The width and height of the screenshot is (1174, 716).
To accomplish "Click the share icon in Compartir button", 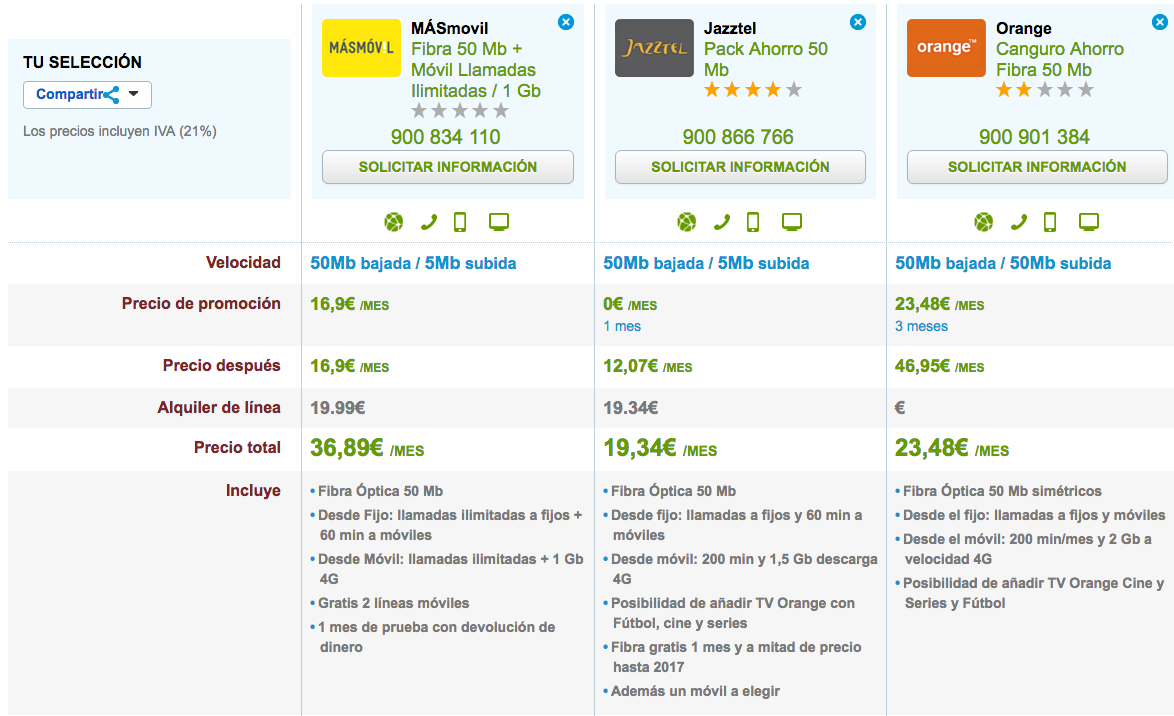I will click(112, 94).
